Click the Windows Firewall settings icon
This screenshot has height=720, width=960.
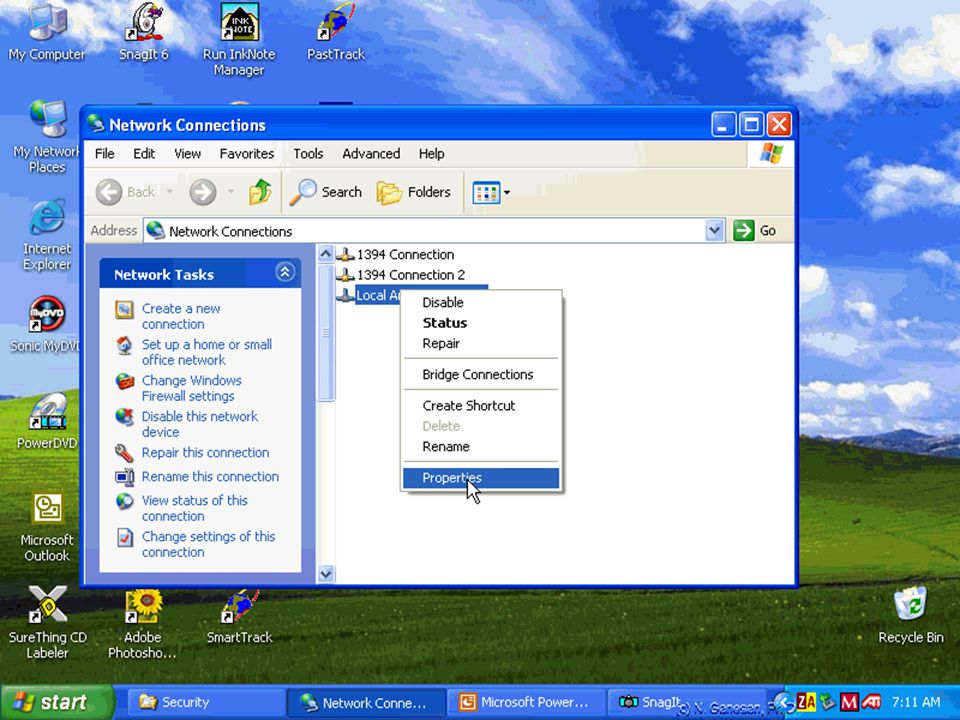point(124,381)
